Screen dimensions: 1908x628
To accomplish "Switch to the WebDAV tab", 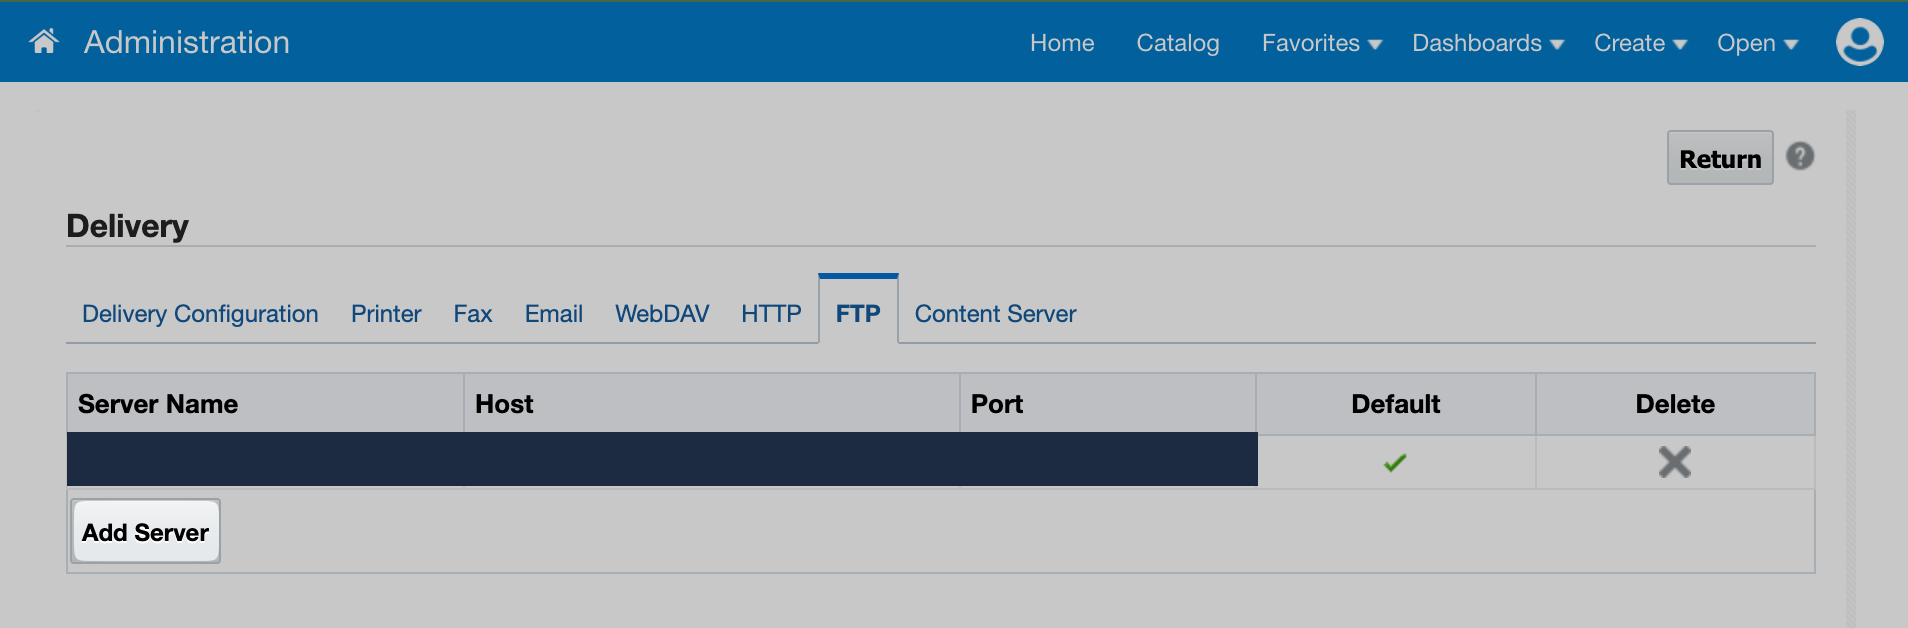I will point(662,314).
